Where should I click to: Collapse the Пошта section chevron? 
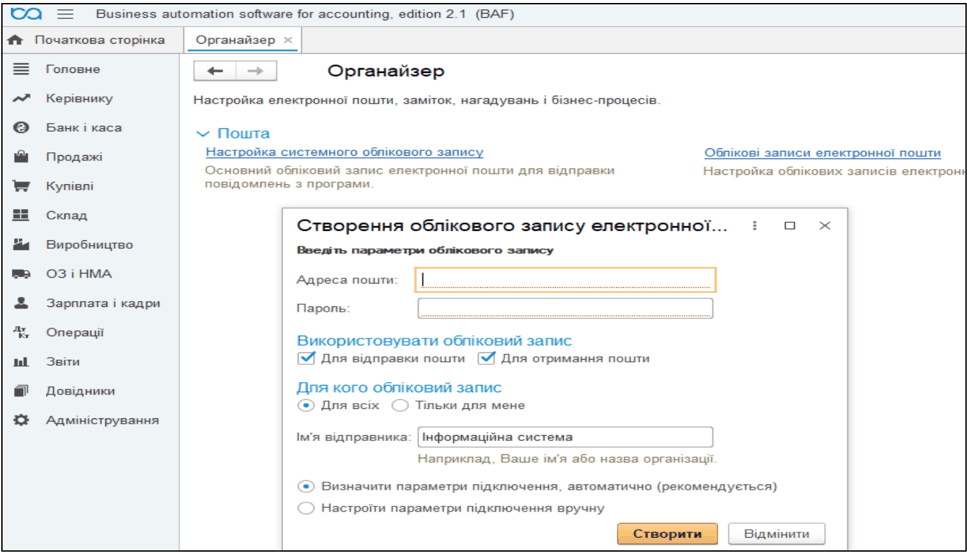pos(202,133)
